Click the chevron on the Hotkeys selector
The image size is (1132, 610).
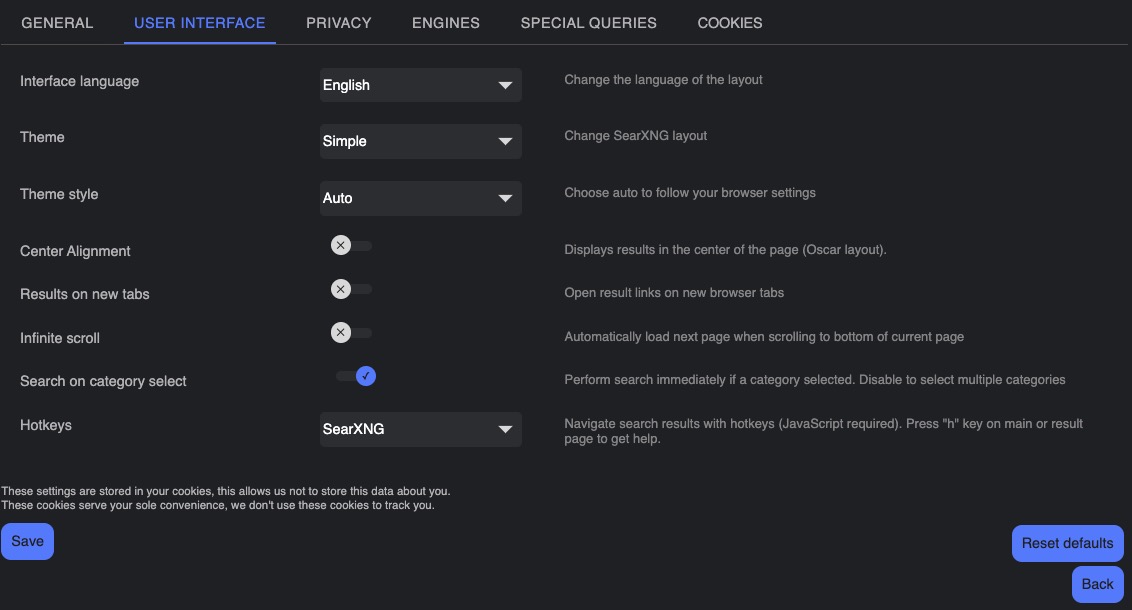pos(505,428)
